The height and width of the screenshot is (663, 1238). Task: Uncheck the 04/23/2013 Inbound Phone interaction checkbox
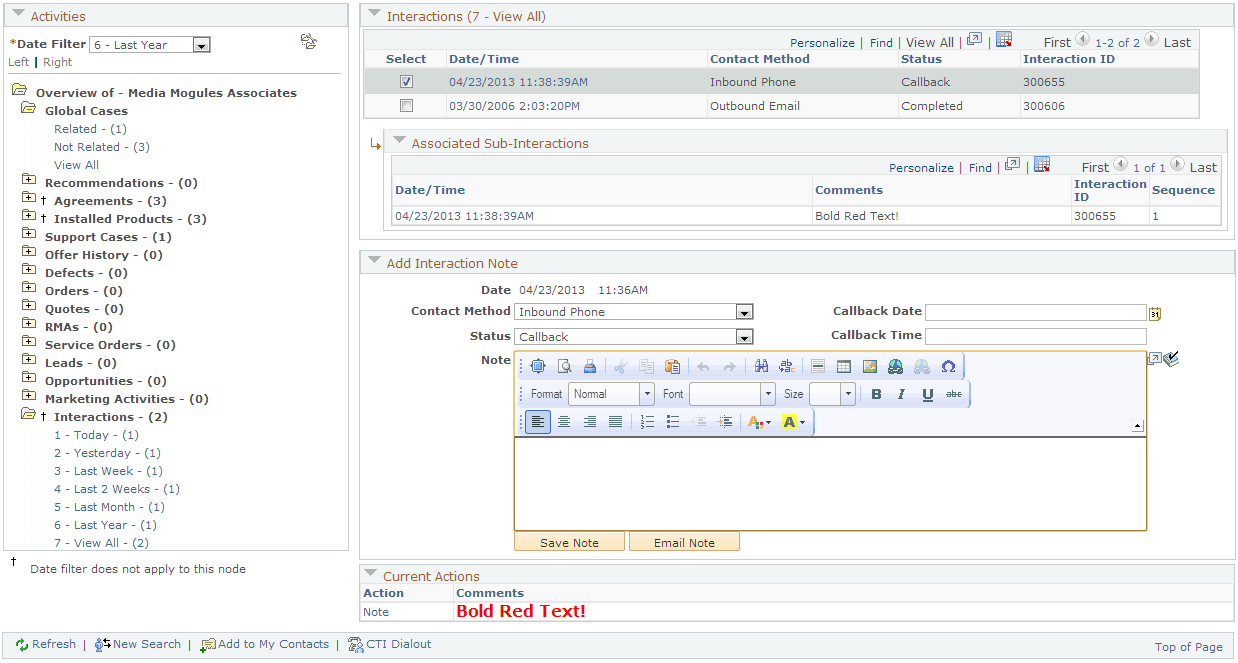pos(406,82)
